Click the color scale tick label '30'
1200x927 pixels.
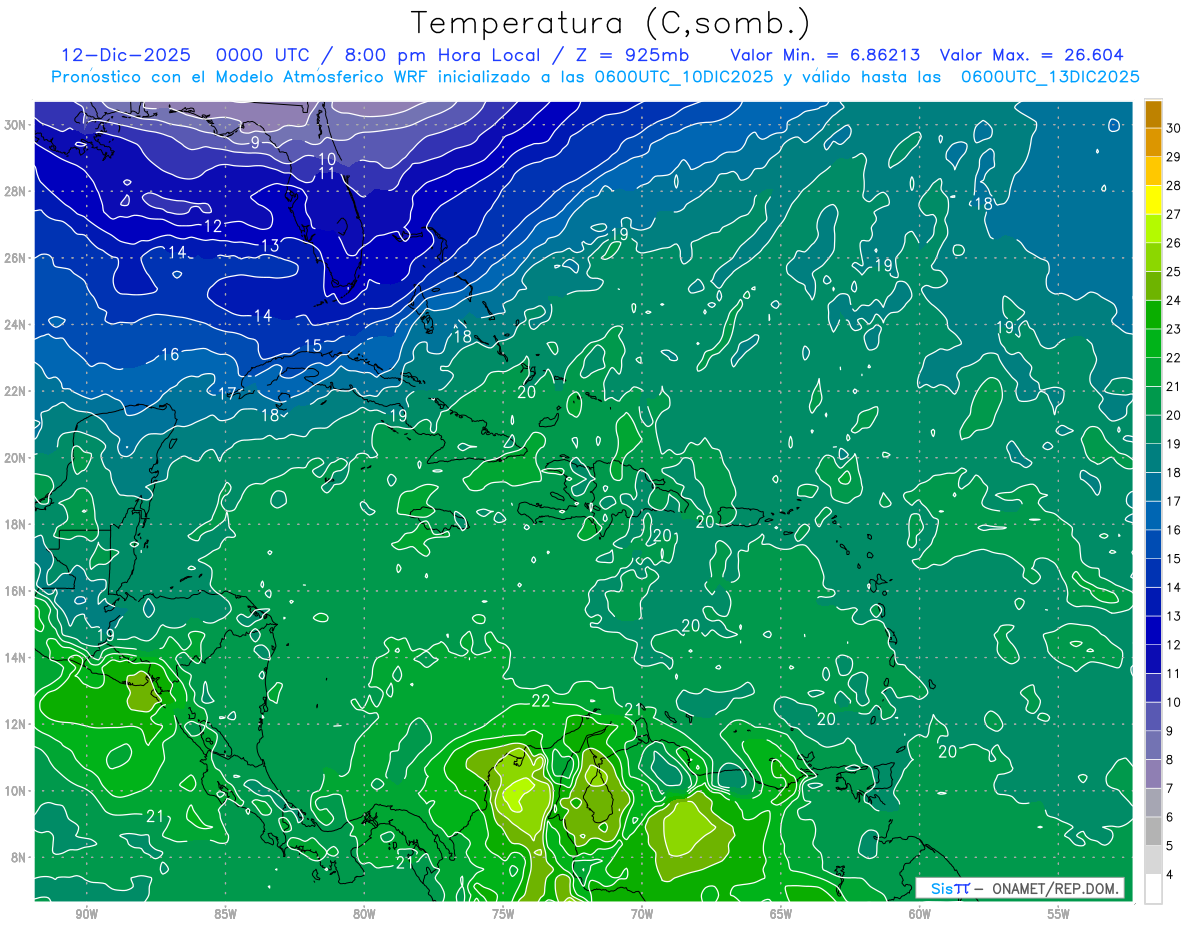tap(1174, 128)
